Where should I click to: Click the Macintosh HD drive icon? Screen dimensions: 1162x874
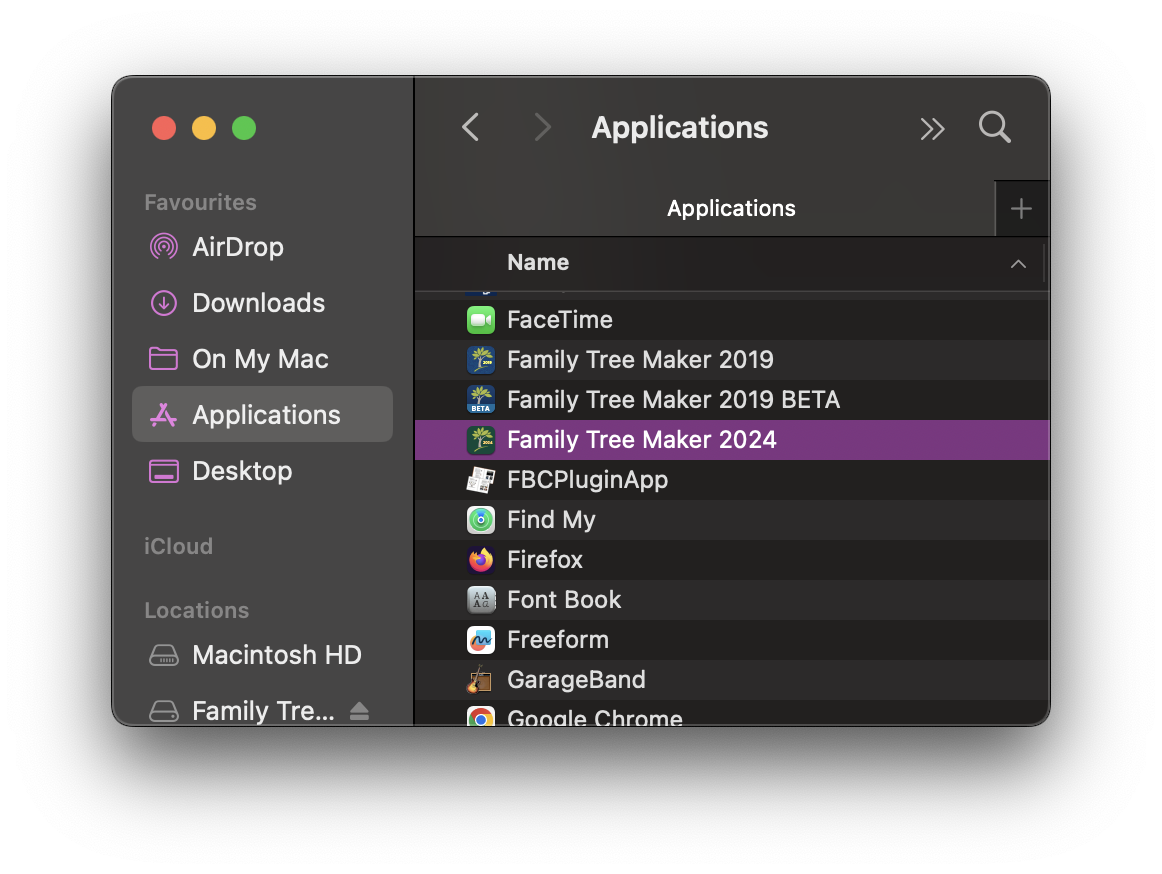(164, 655)
